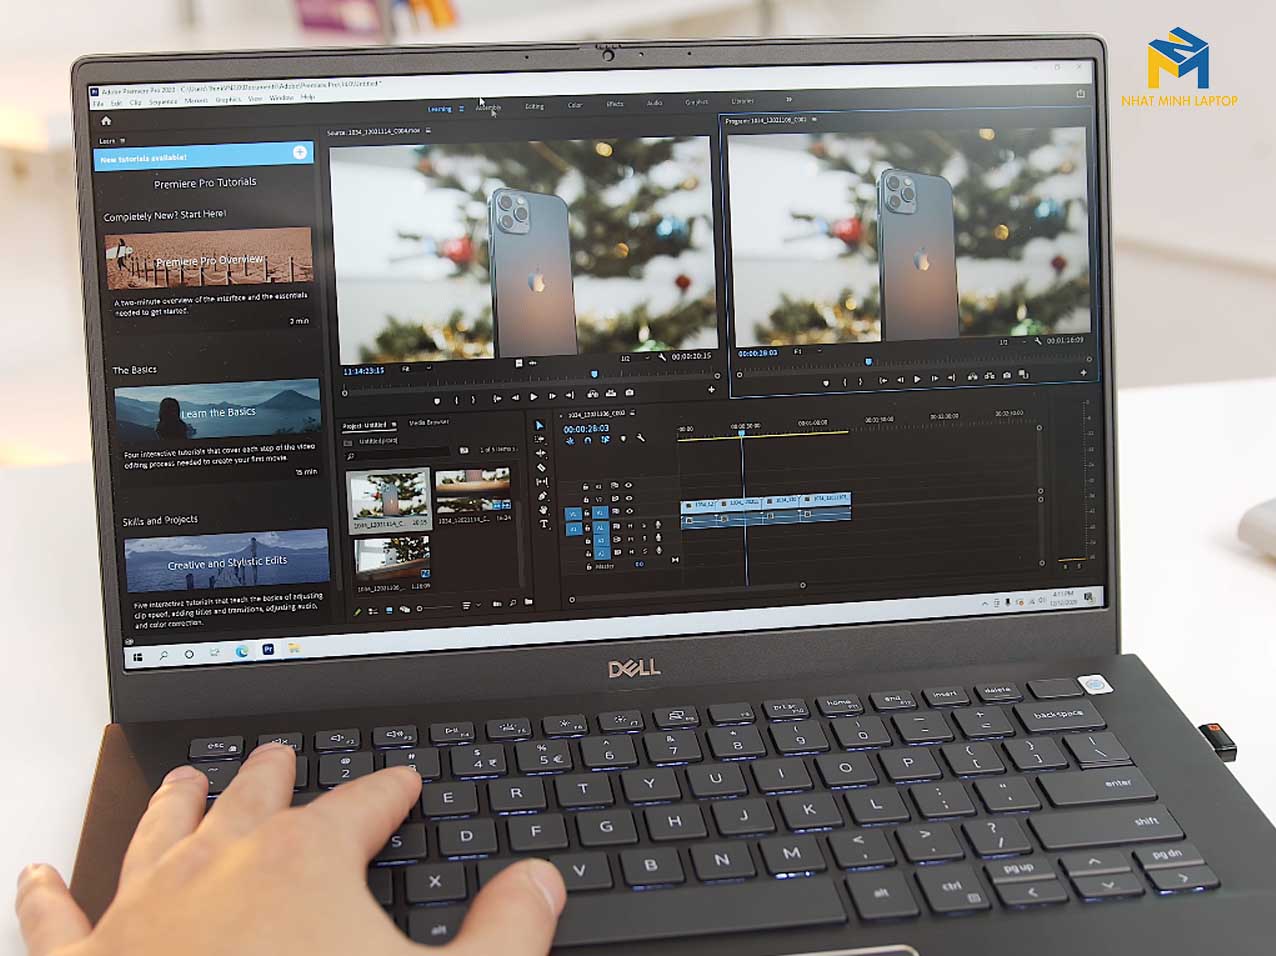The image size is (1276, 956).
Task: Click the Home icon in Premiere
Action: pyautogui.click(x=106, y=121)
